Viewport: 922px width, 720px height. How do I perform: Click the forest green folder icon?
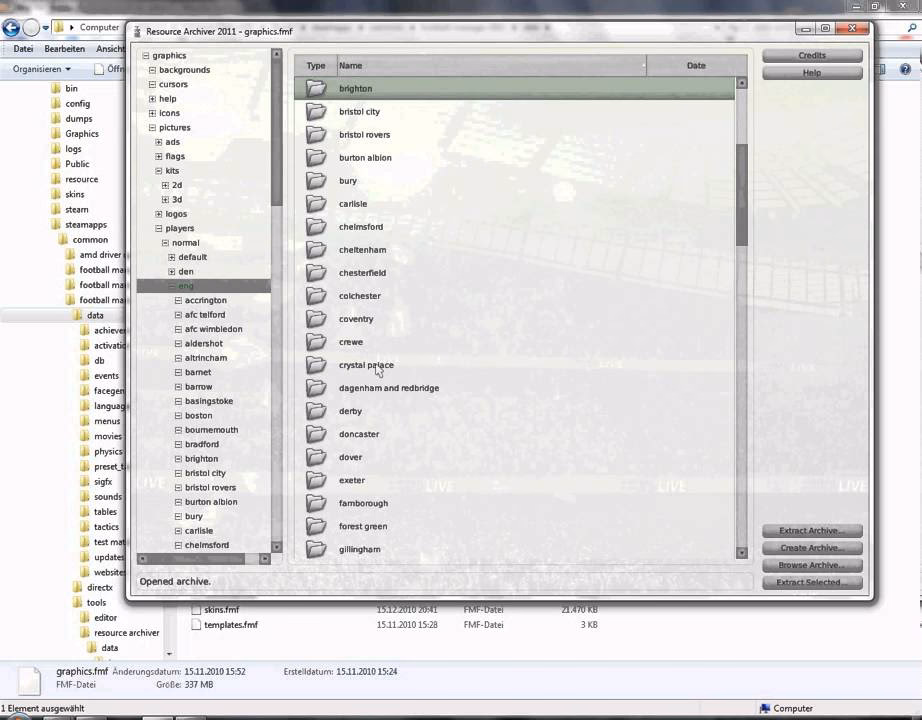coord(316,526)
